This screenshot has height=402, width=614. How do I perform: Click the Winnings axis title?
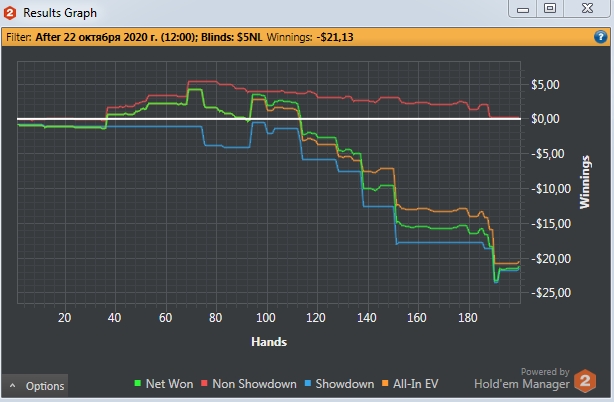pos(585,182)
